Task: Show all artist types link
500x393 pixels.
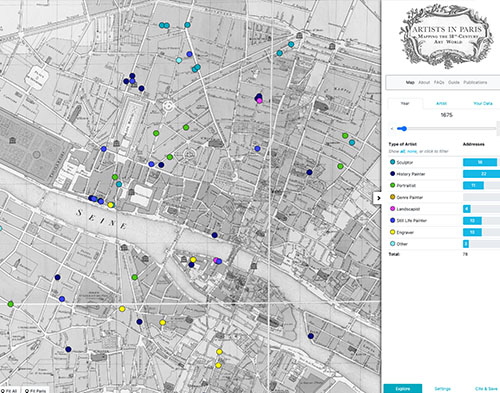Action: 403,151
